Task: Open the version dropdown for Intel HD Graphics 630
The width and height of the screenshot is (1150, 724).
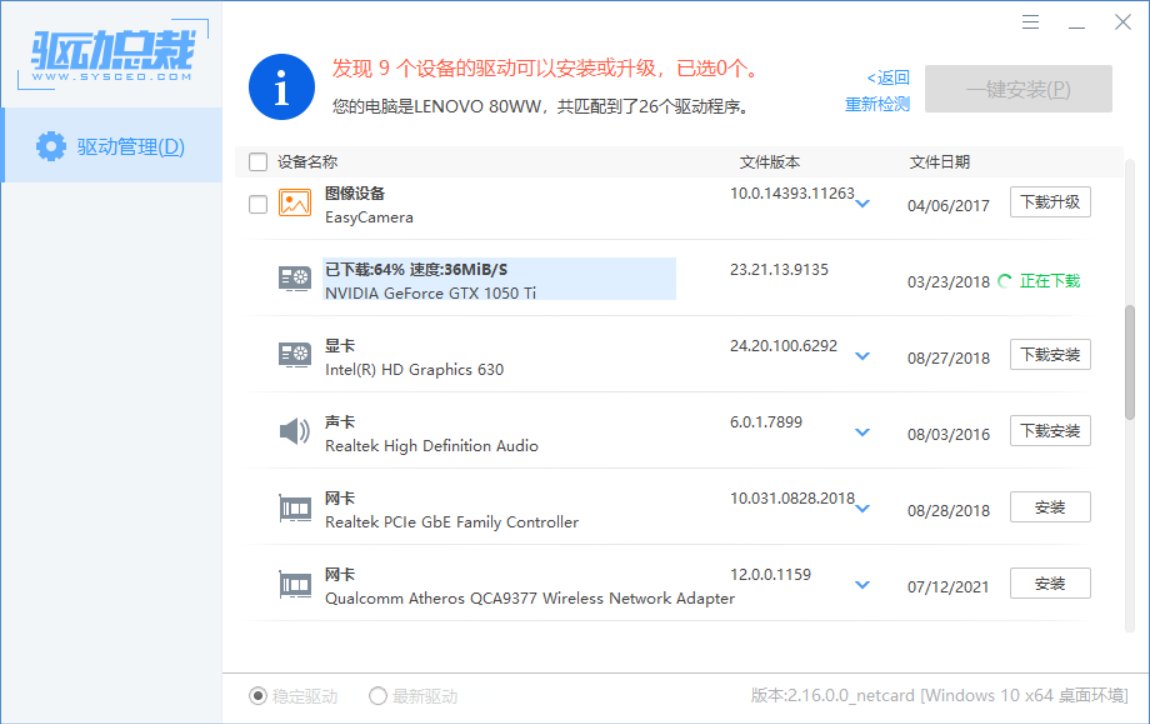Action: pos(862,357)
